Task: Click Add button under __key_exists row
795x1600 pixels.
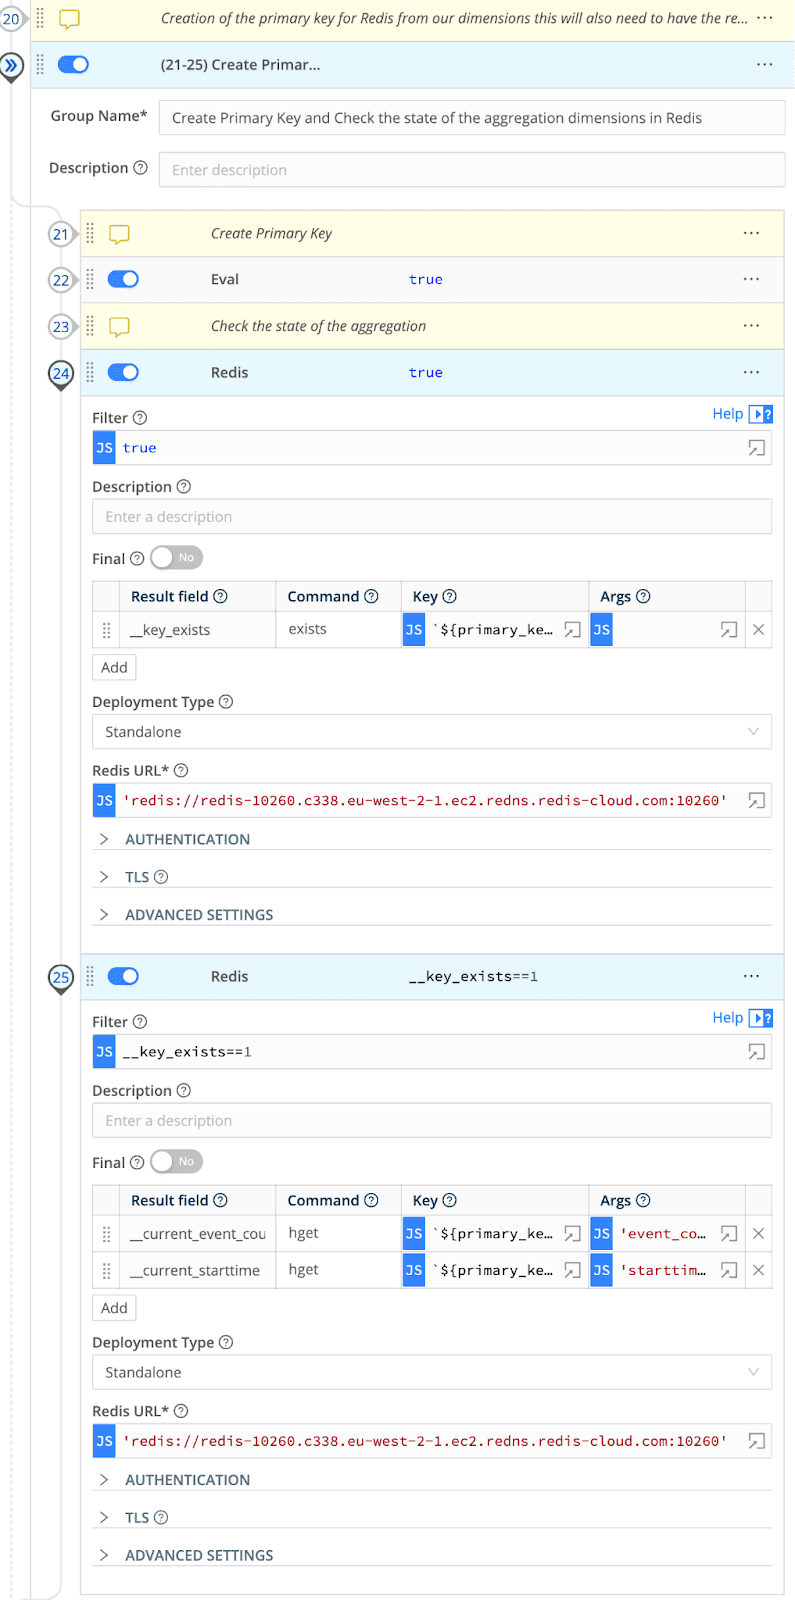Action: click(114, 668)
